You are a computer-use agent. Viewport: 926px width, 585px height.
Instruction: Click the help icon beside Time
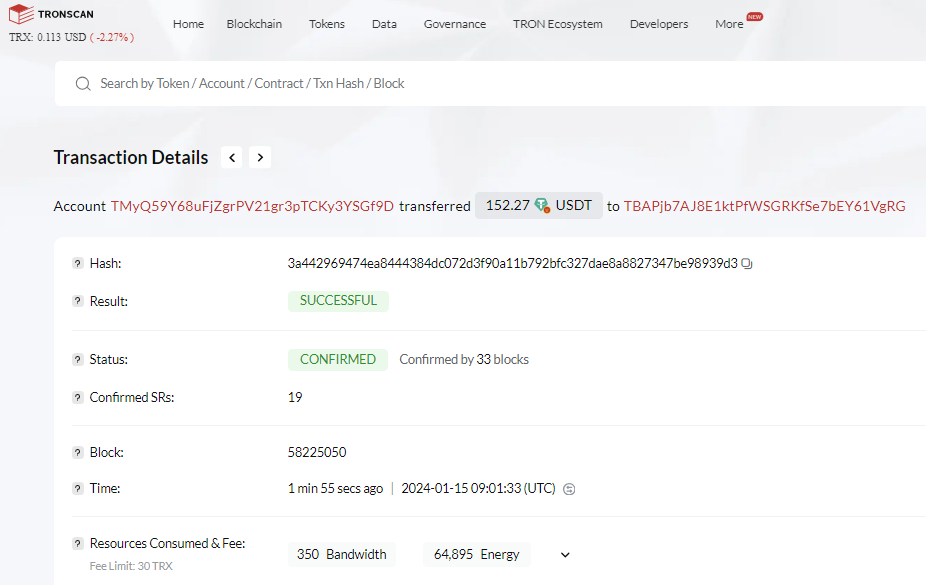coord(78,488)
